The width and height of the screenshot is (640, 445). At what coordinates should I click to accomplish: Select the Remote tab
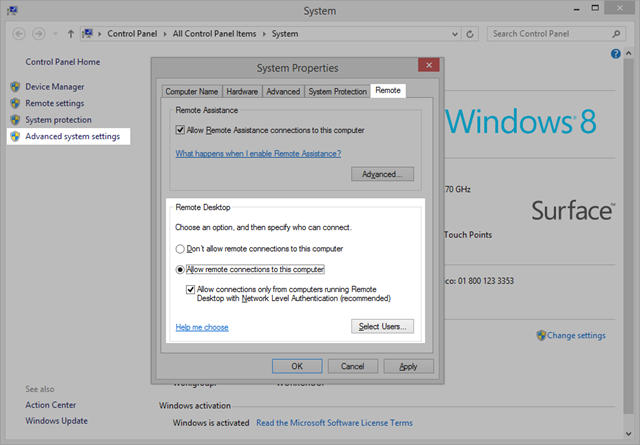pos(388,90)
